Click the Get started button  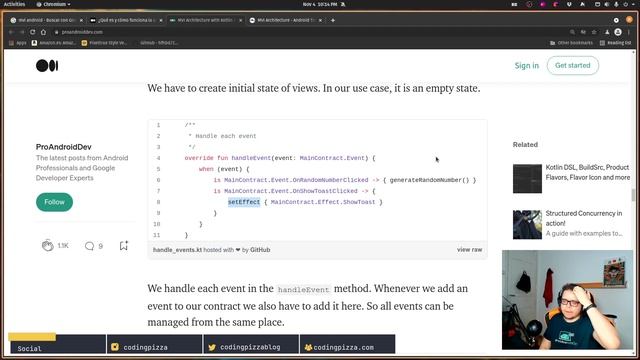(x=573, y=65)
